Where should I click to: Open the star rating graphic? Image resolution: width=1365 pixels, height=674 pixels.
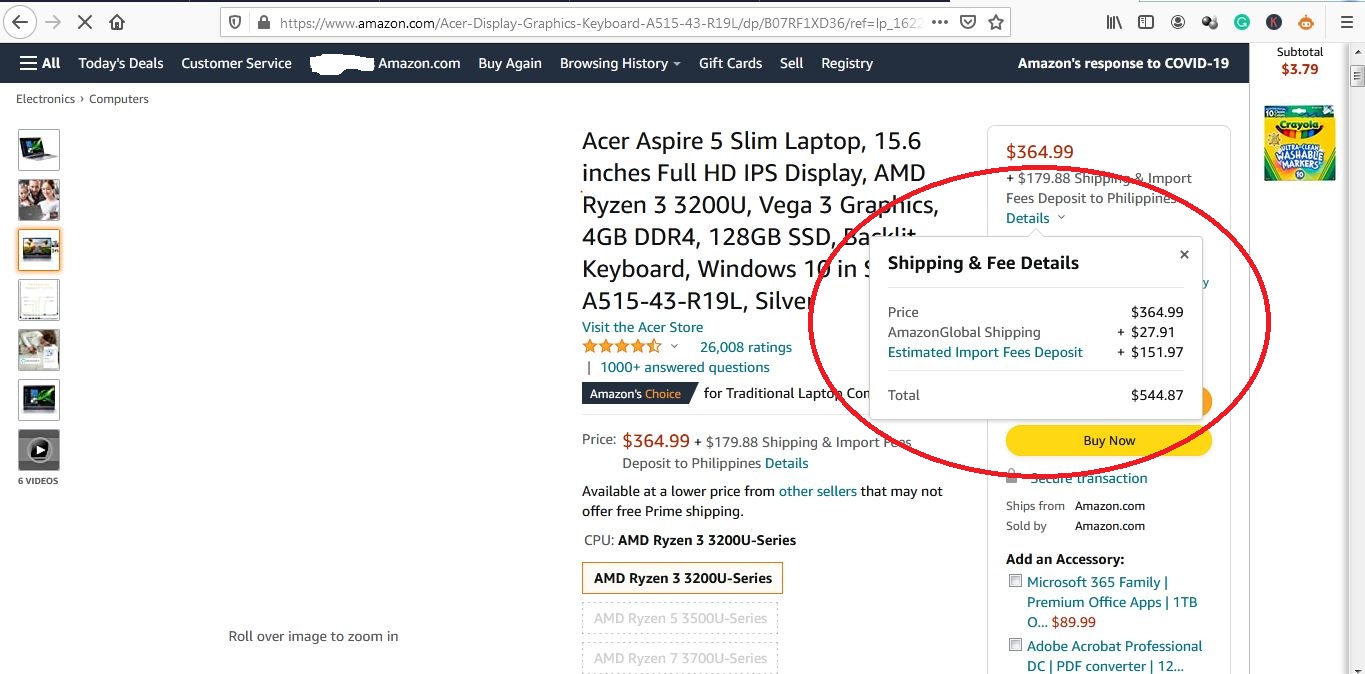tap(622, 347)
